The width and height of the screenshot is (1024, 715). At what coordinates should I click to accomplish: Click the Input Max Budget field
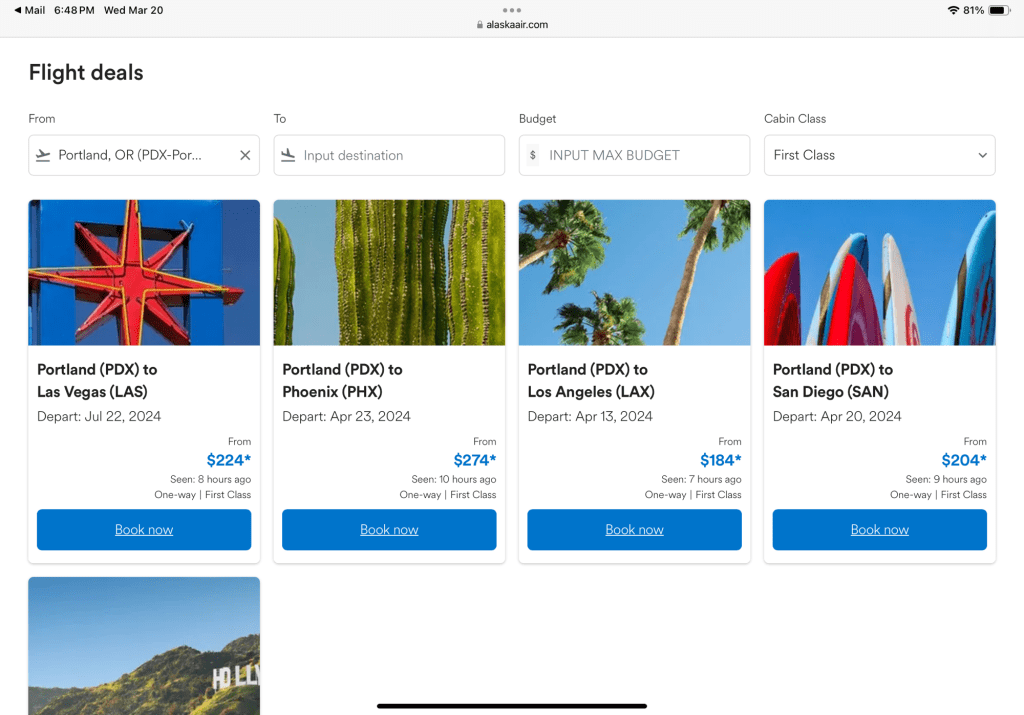click(645, 155)
